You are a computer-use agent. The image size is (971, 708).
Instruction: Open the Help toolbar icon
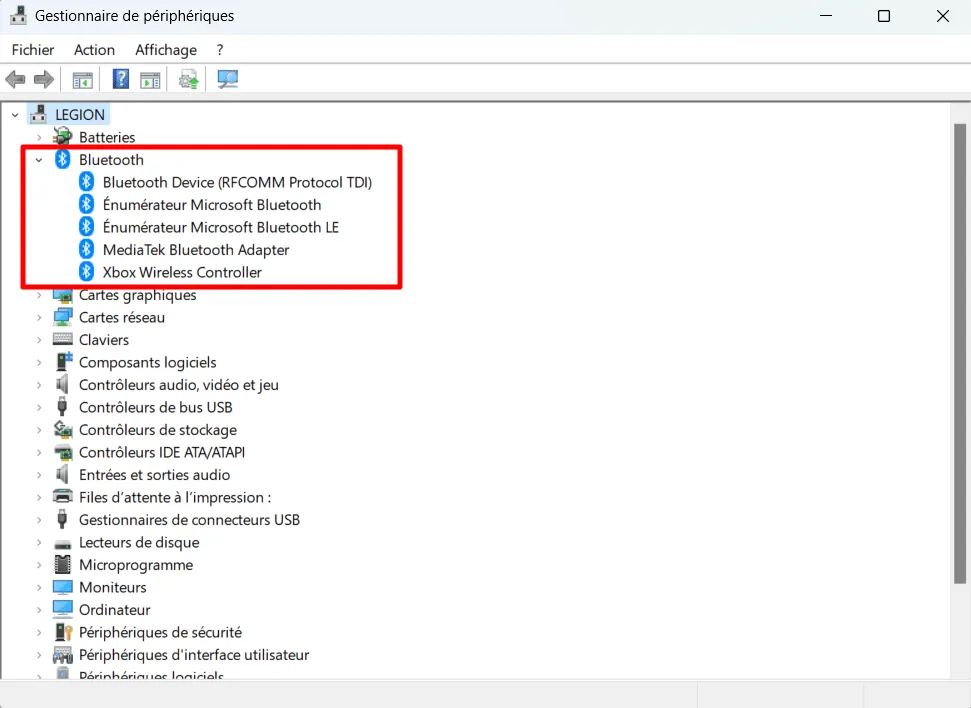tap(121, 79)
